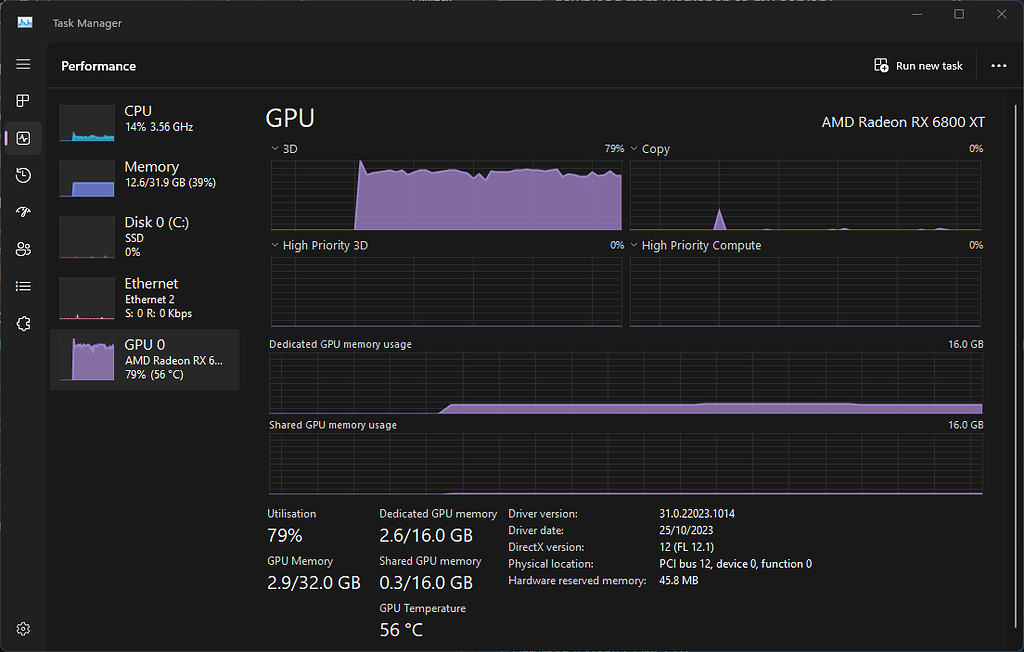1024x652 pixels.
Task: Click Run new task
Action: (x=918, y=65)
